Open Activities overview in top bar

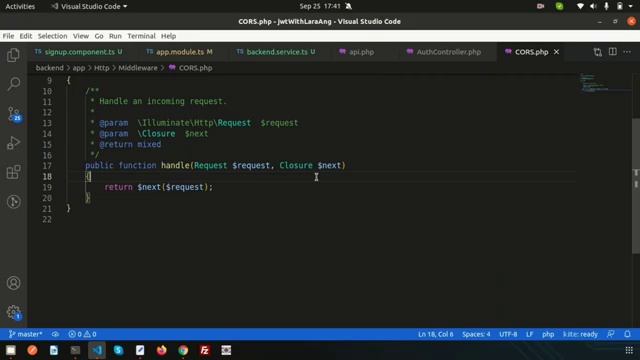click(20, 6)
